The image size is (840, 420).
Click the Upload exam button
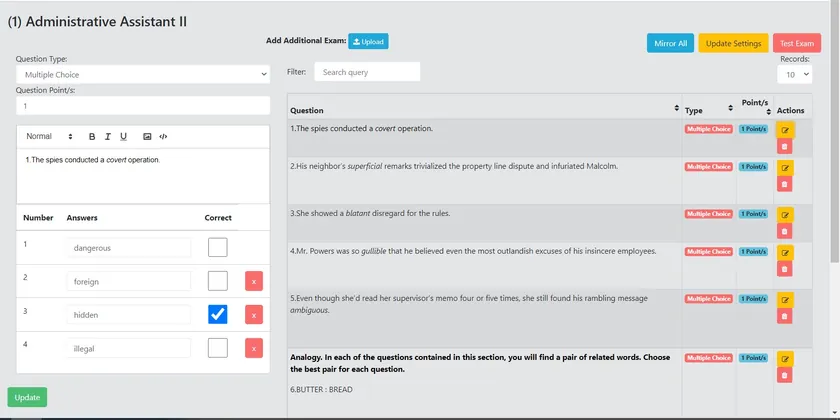pos(368,41)
